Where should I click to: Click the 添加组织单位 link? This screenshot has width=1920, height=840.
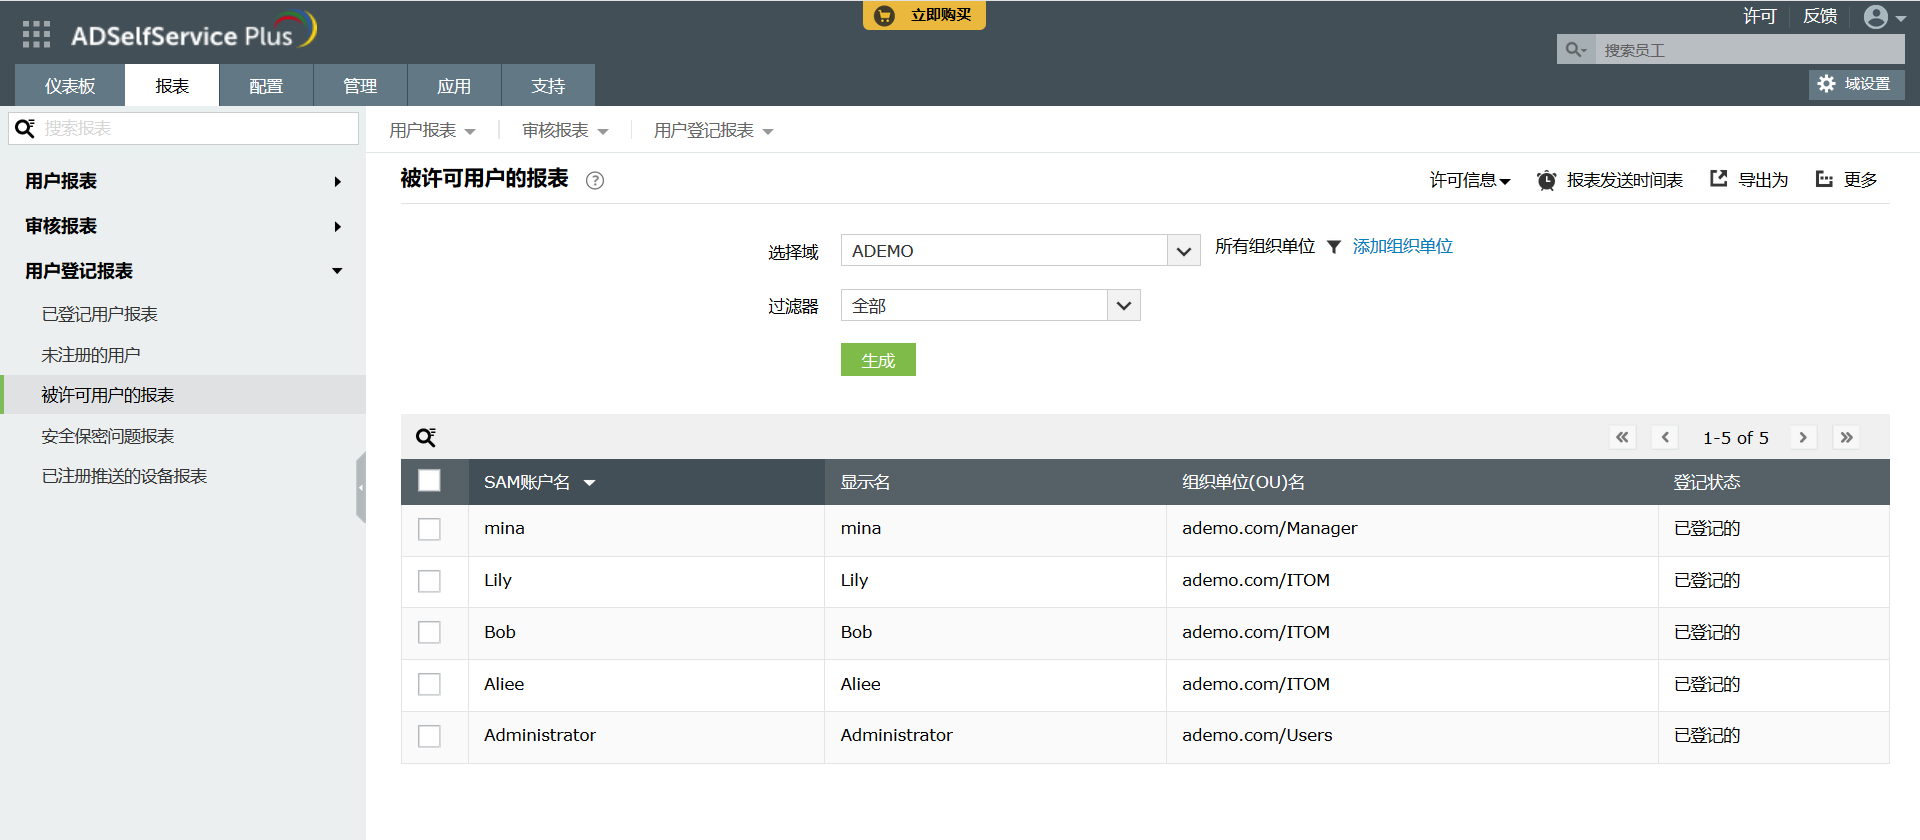[x=1402, y=247]
